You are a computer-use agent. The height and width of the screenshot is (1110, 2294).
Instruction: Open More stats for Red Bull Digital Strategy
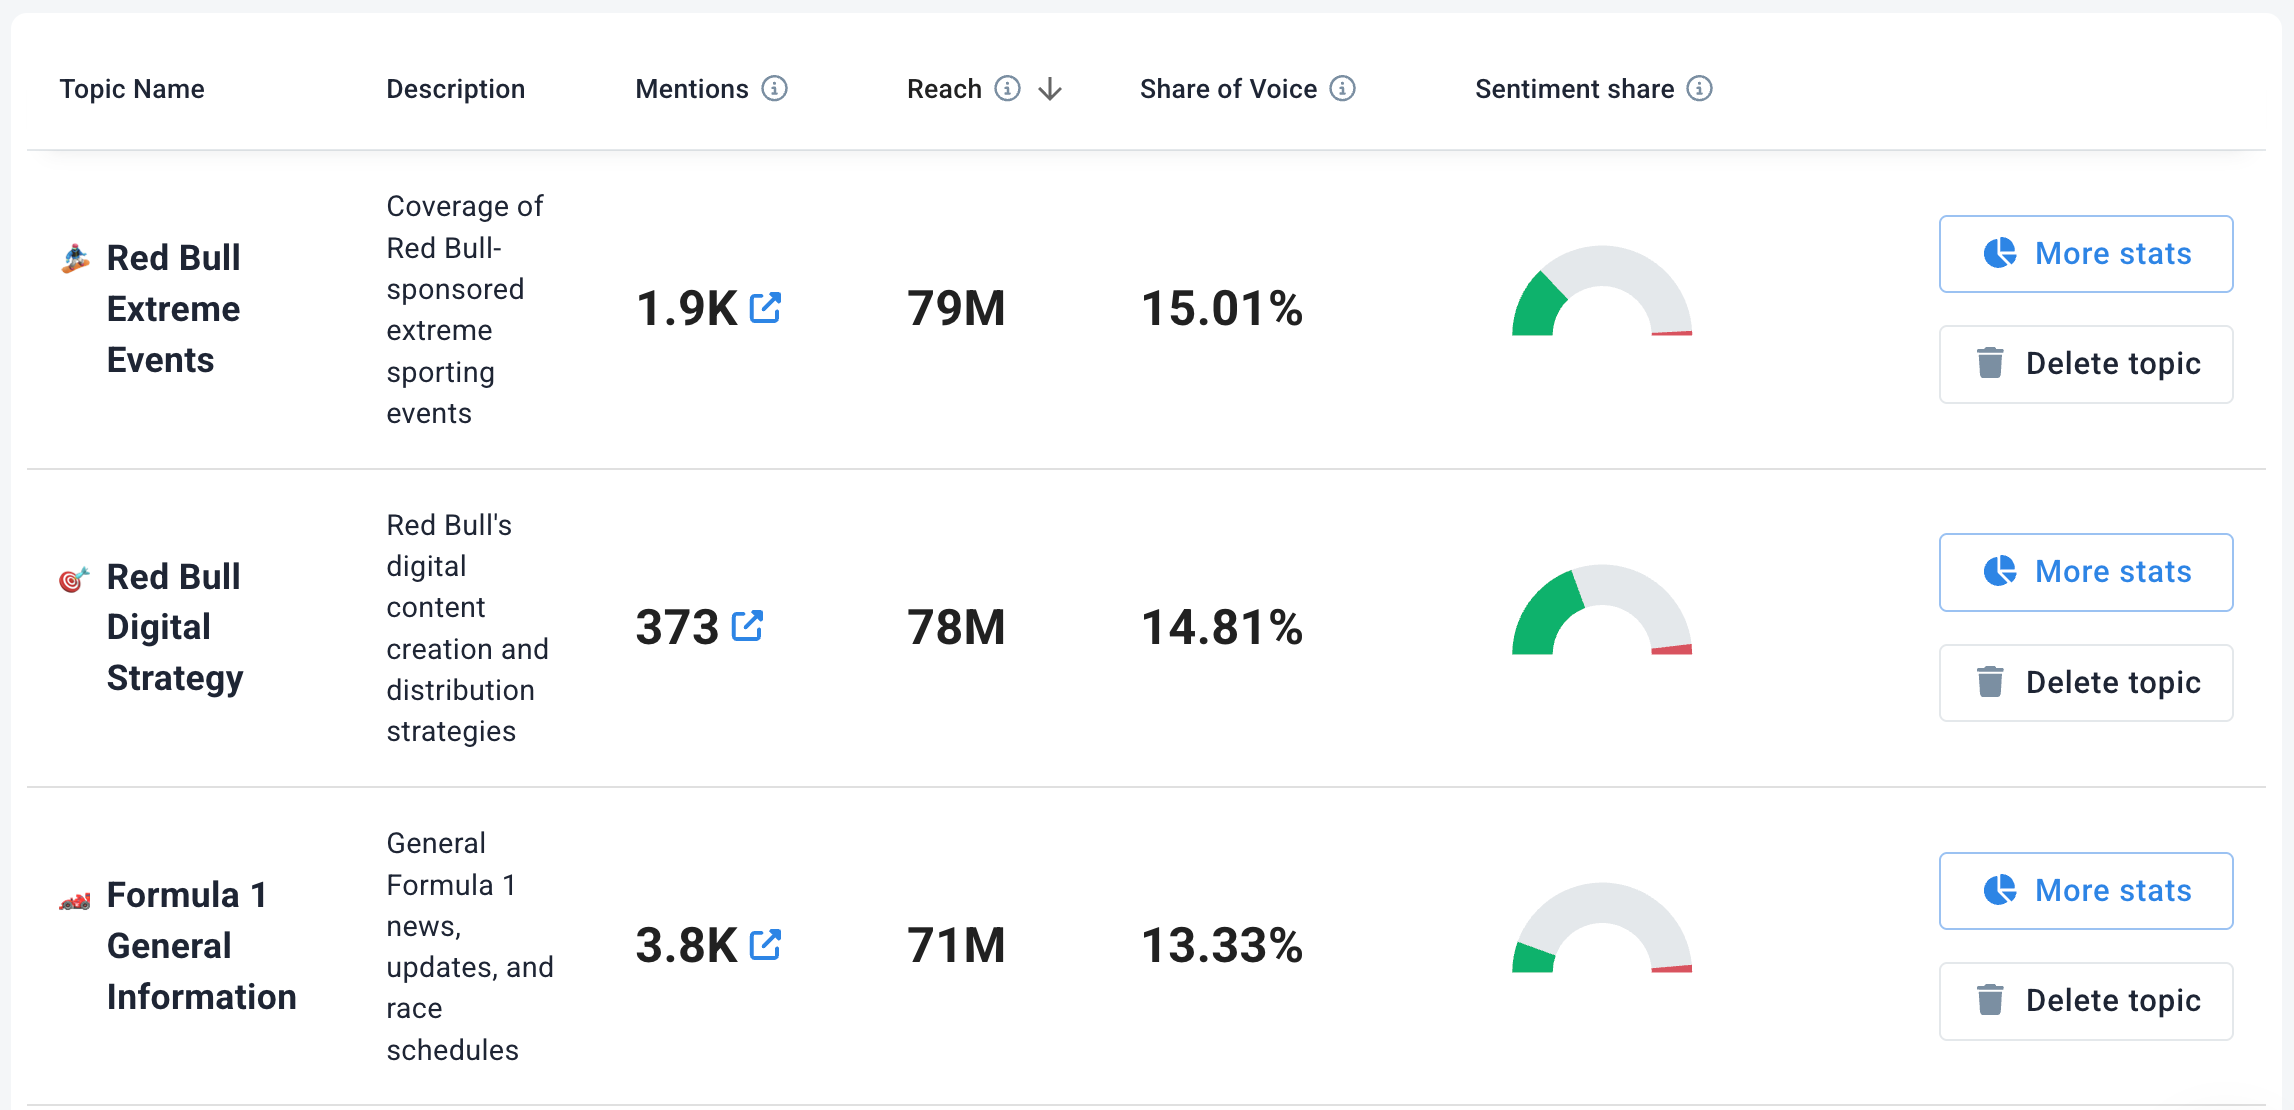coord(2086,572)
